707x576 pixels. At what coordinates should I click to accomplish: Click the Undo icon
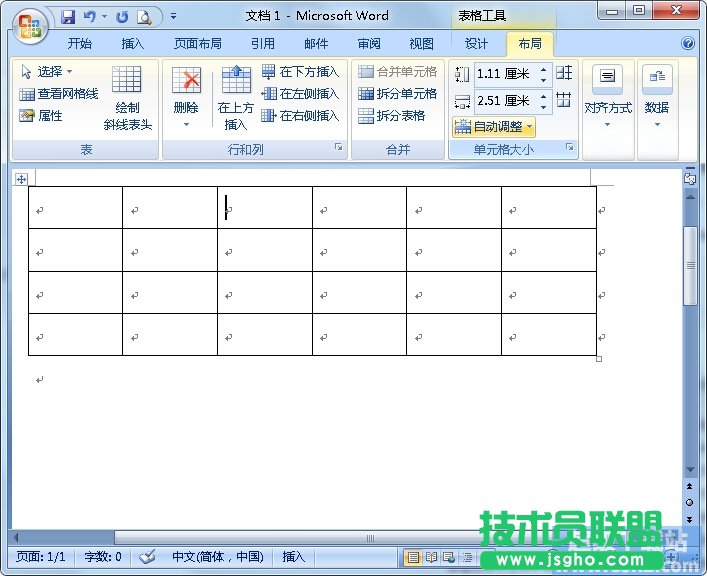90,17
